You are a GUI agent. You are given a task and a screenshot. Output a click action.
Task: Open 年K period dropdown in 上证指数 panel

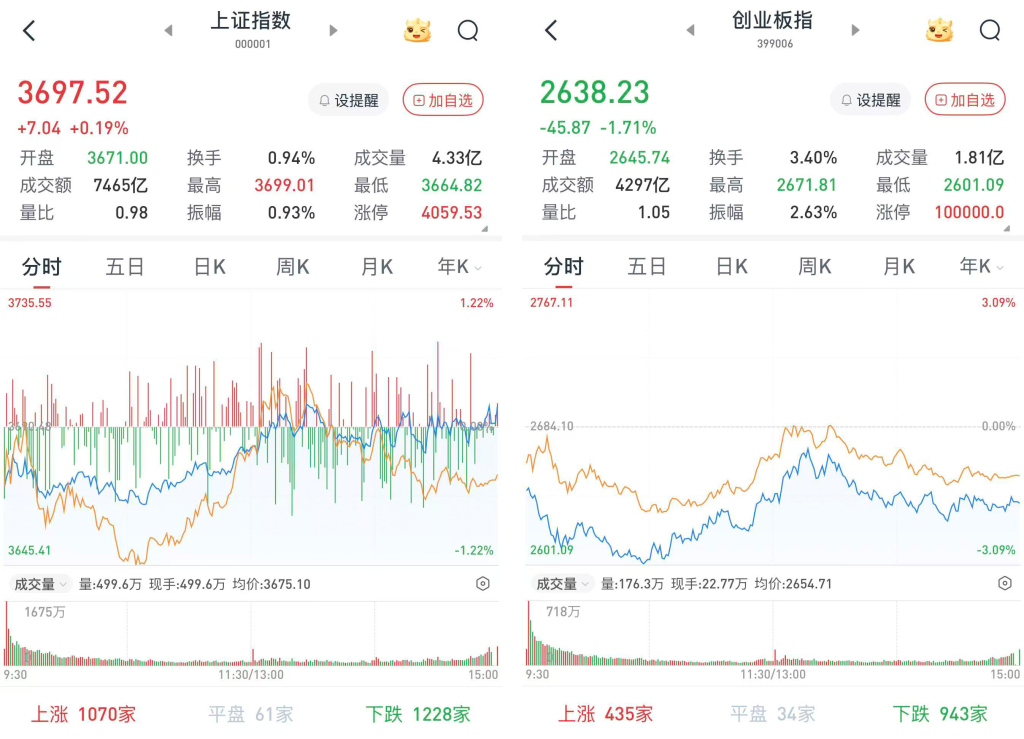[x=460, y=266]
